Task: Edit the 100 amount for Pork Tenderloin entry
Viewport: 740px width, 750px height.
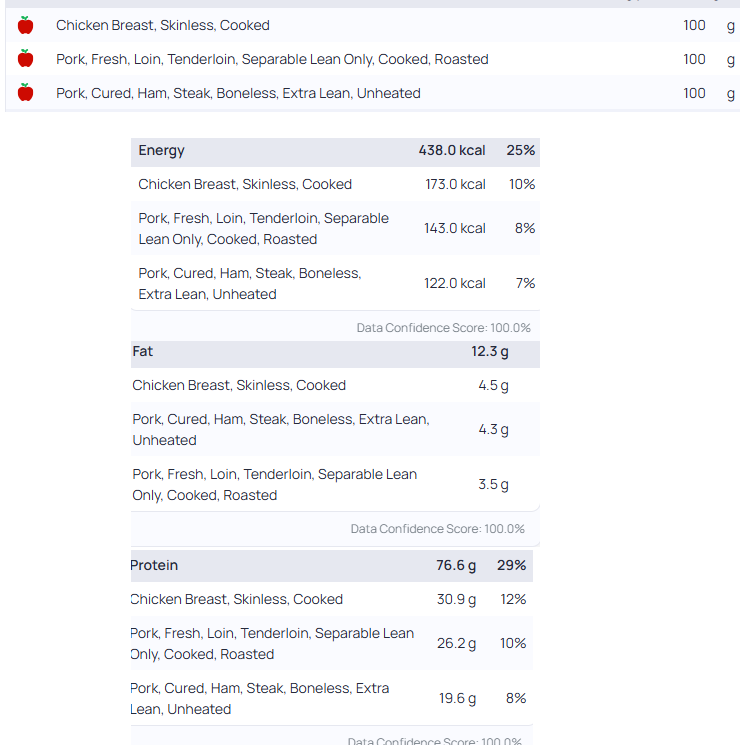Action: click(694, 59)
